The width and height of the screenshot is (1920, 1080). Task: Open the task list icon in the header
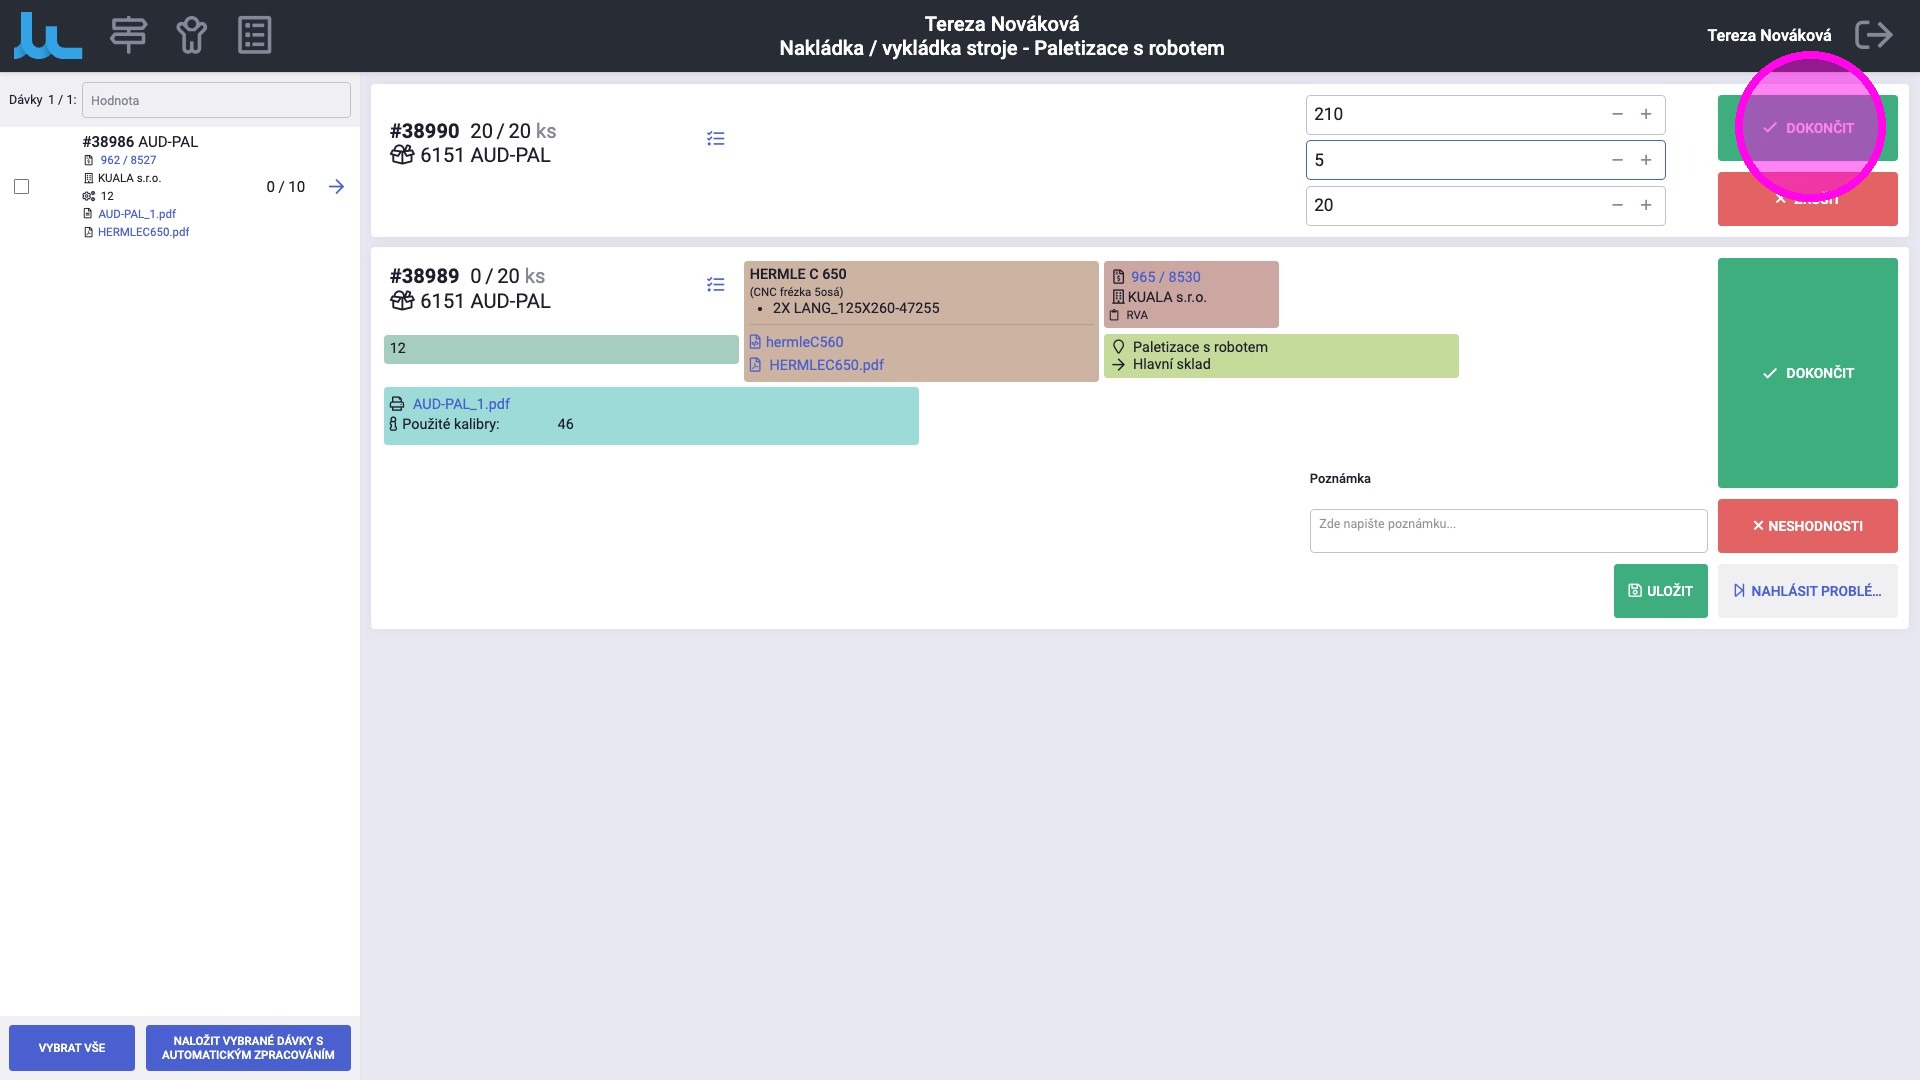pos(254,35)
